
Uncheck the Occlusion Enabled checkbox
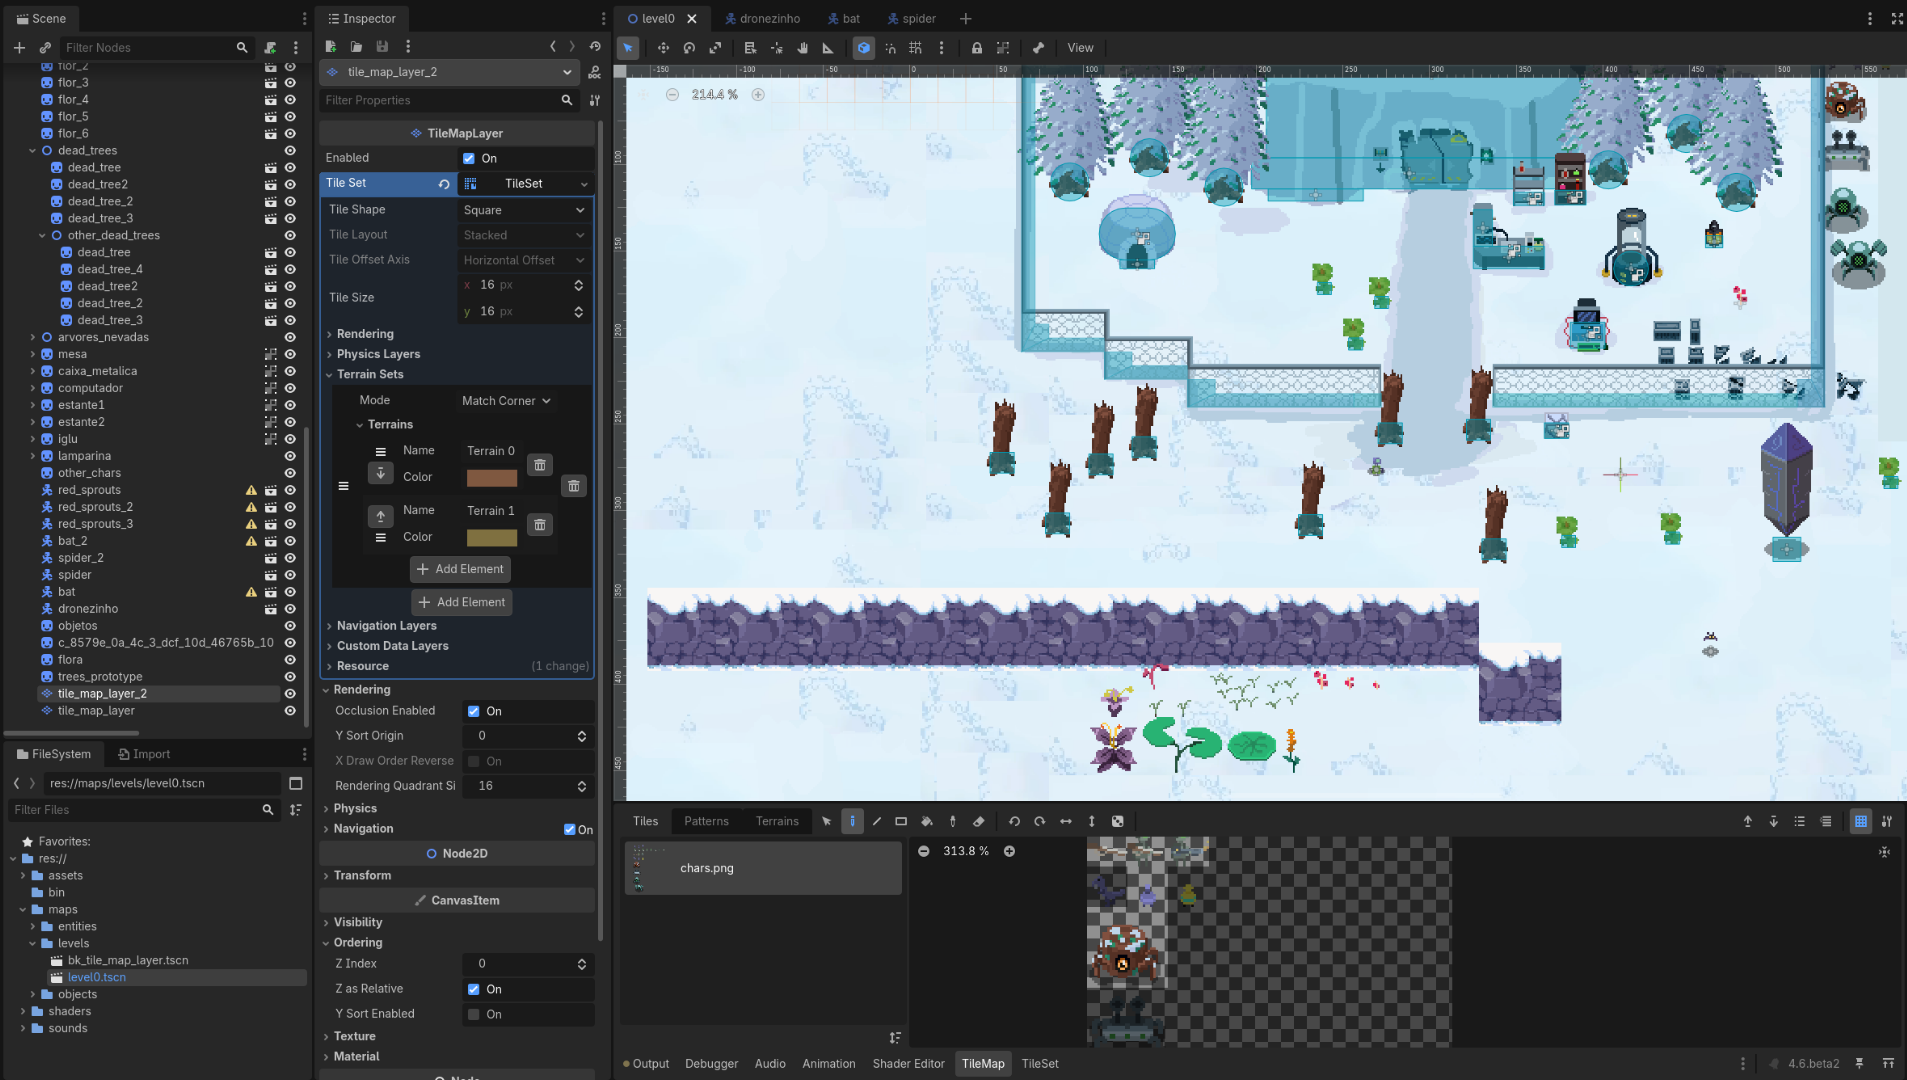click(474, 711)
